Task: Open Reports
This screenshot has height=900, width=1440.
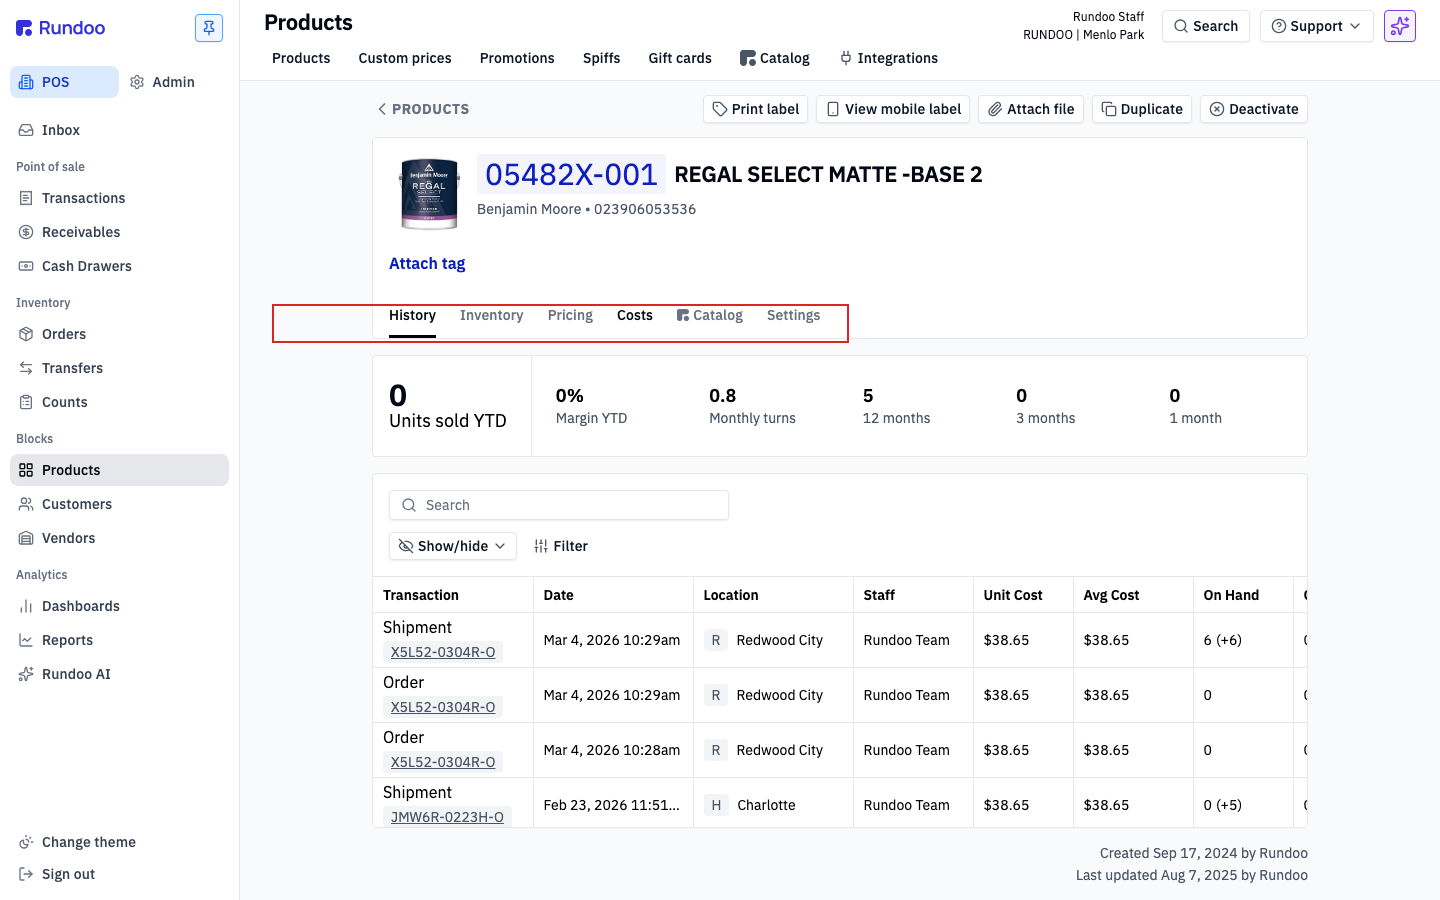Action: [x=119, y=640]
